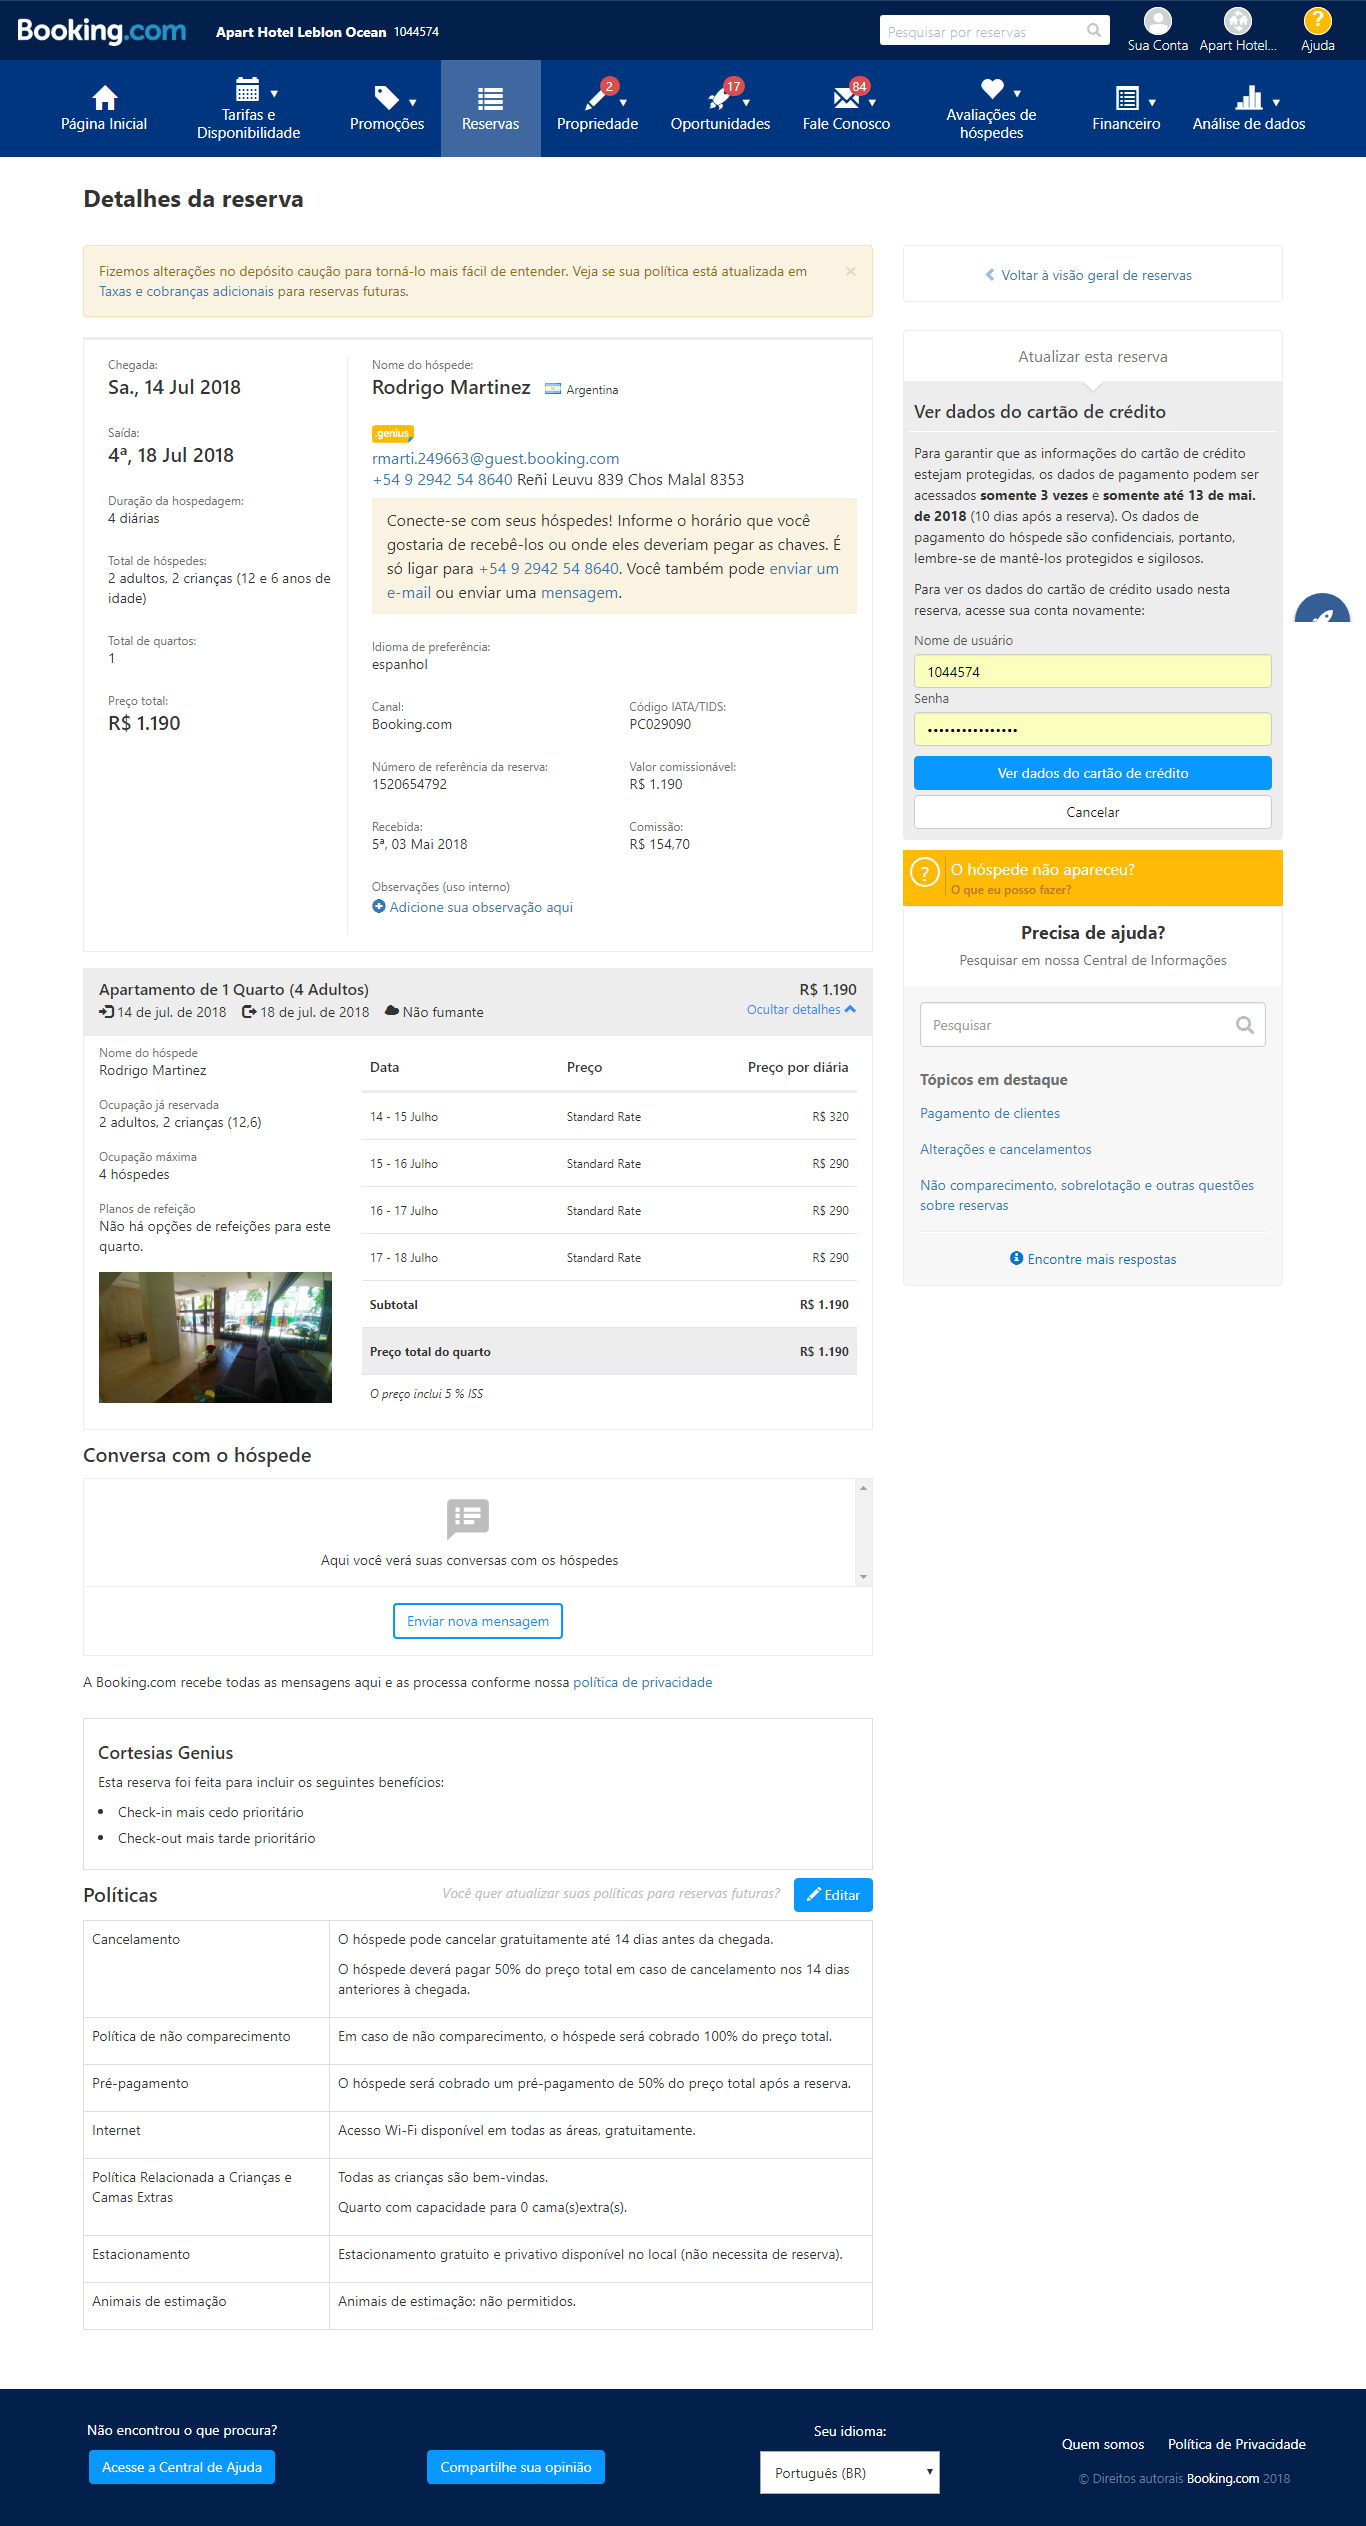Click the conversation chat bubble icon
This screenshot has height=2526, width=1366.
(x=468, y=1519)
